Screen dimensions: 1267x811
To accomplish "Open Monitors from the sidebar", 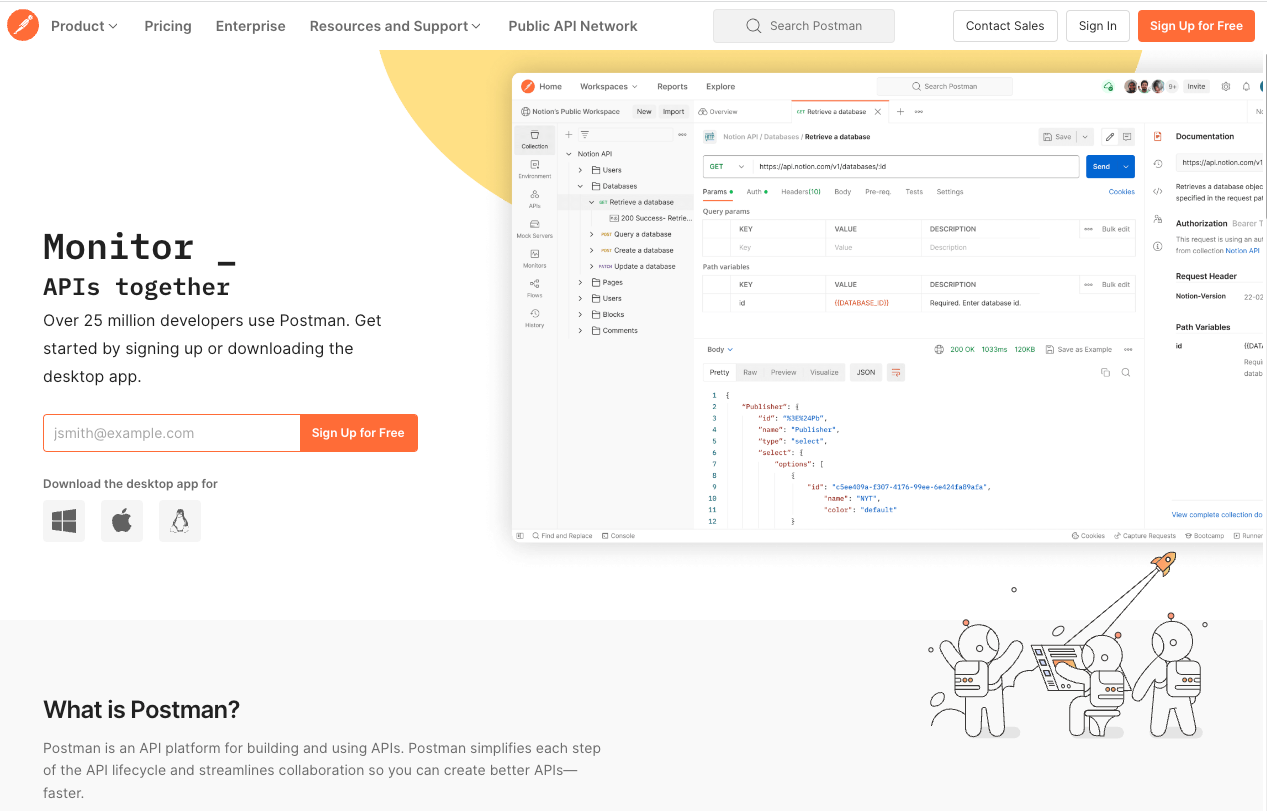I will [x=535, y=259].
